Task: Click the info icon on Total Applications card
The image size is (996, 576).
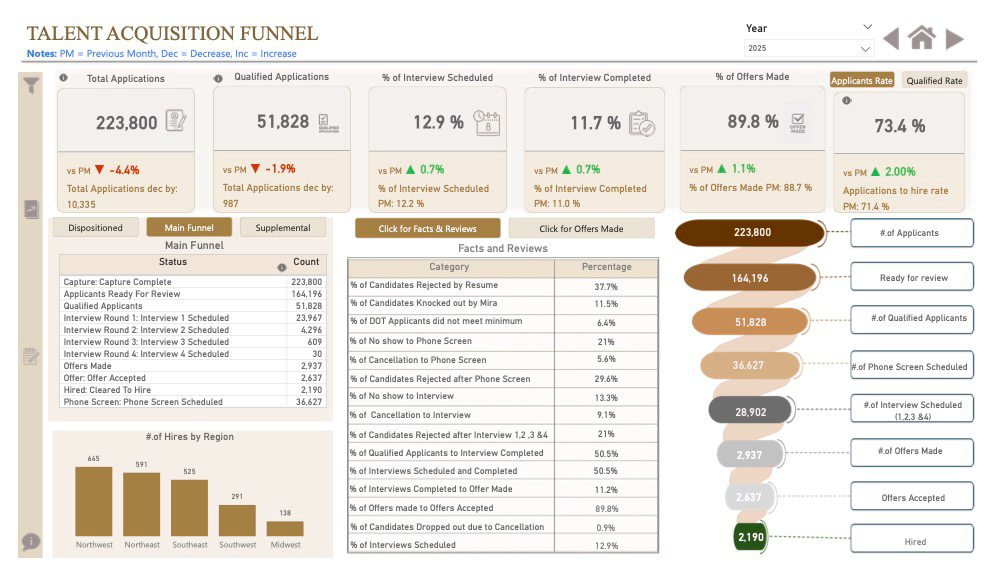Action: (x=65, y=77)
